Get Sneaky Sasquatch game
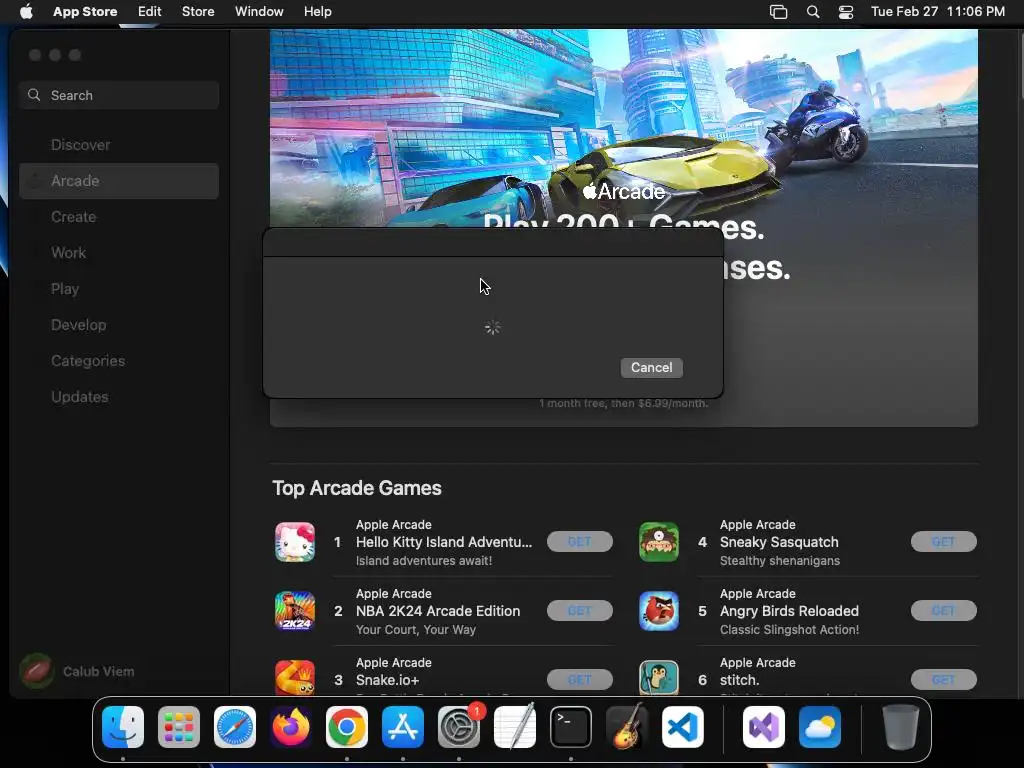The height and width of the screenshot is (768, 1024). (944, 541)
